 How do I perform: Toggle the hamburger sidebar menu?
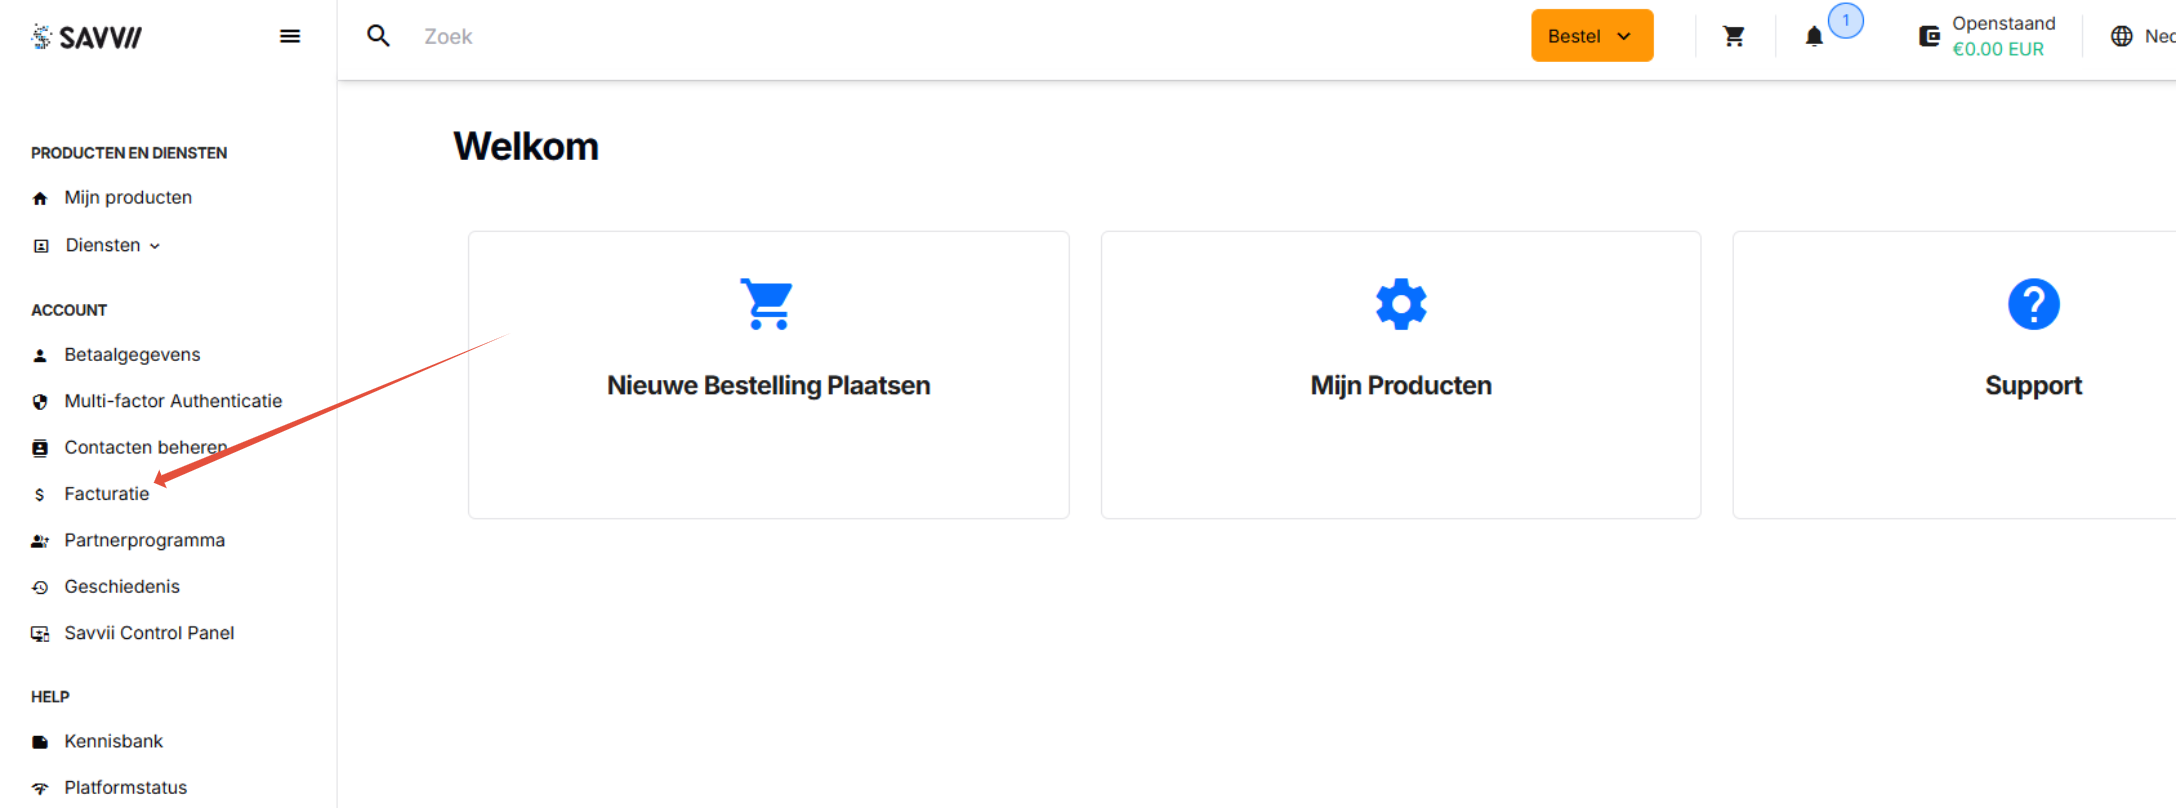coord(290,37)
